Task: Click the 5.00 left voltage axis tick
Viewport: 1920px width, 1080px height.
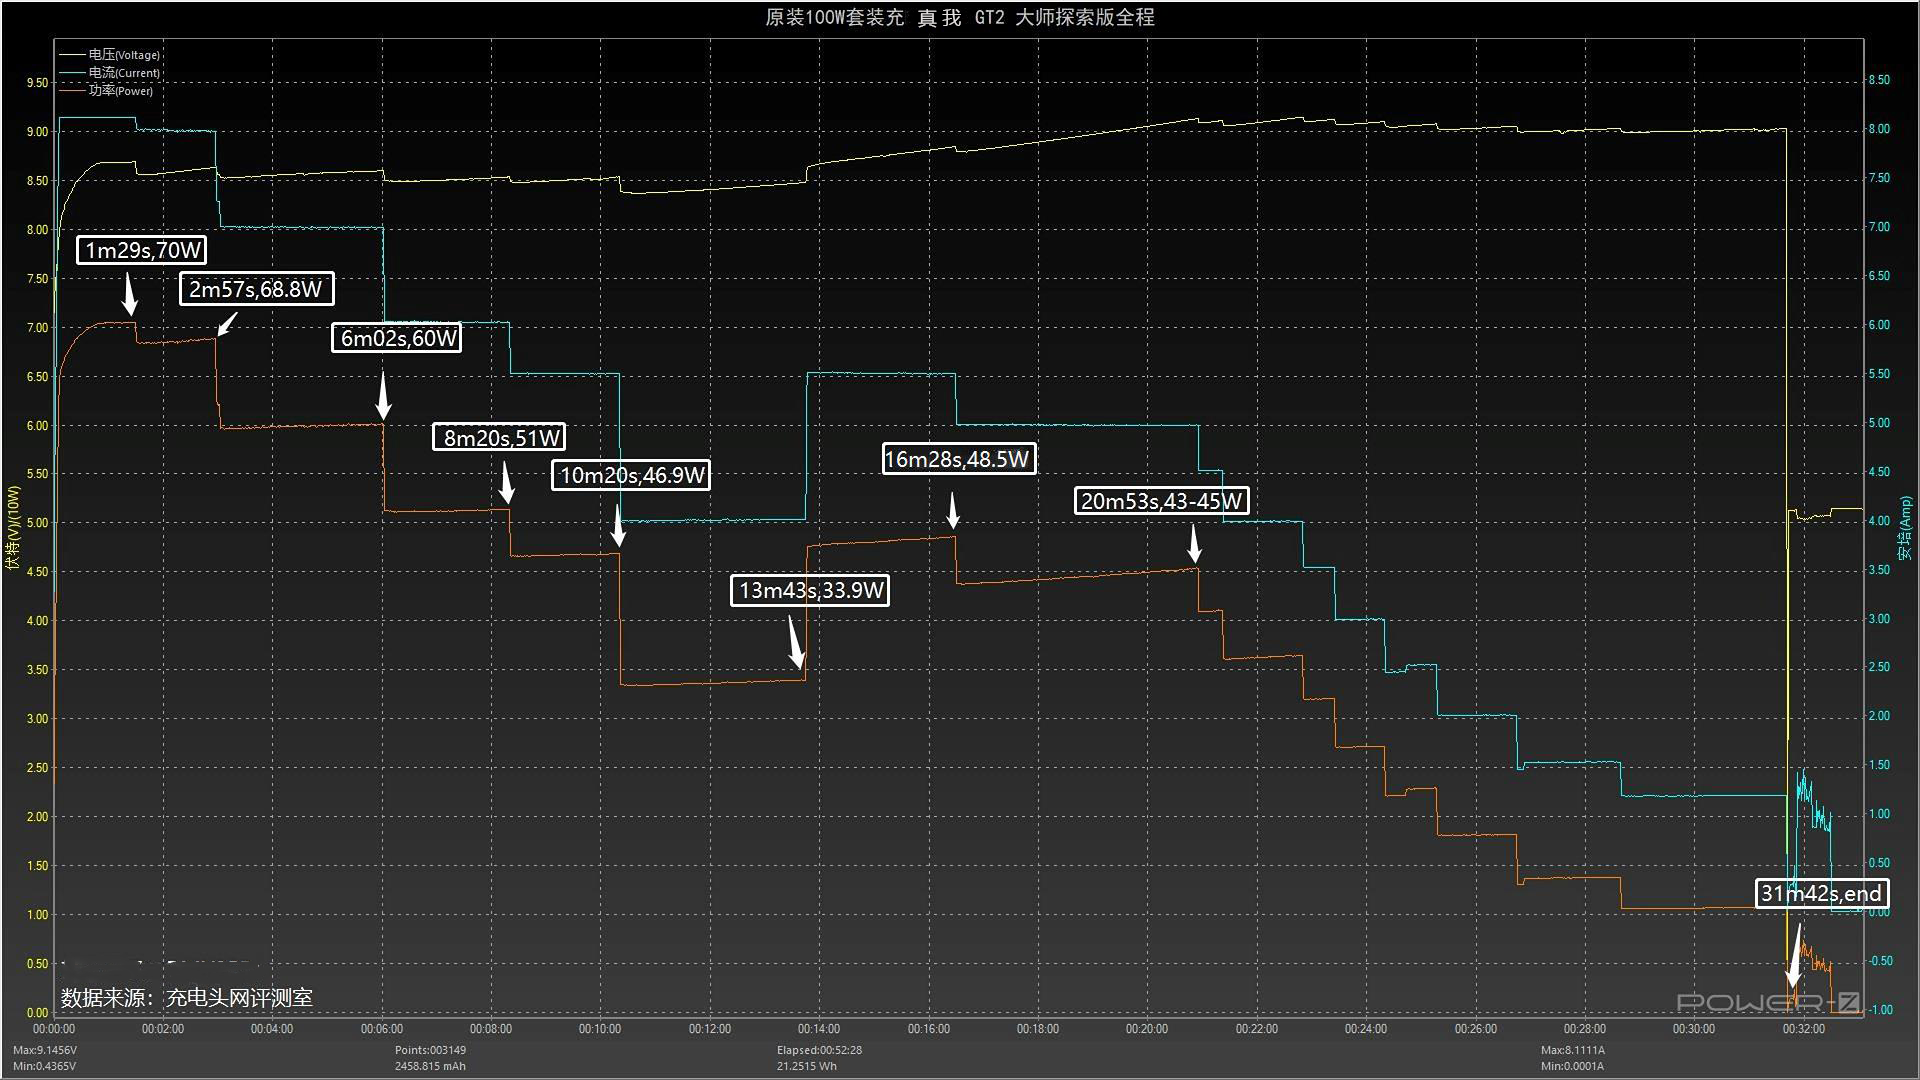Action: coord(37,523)
